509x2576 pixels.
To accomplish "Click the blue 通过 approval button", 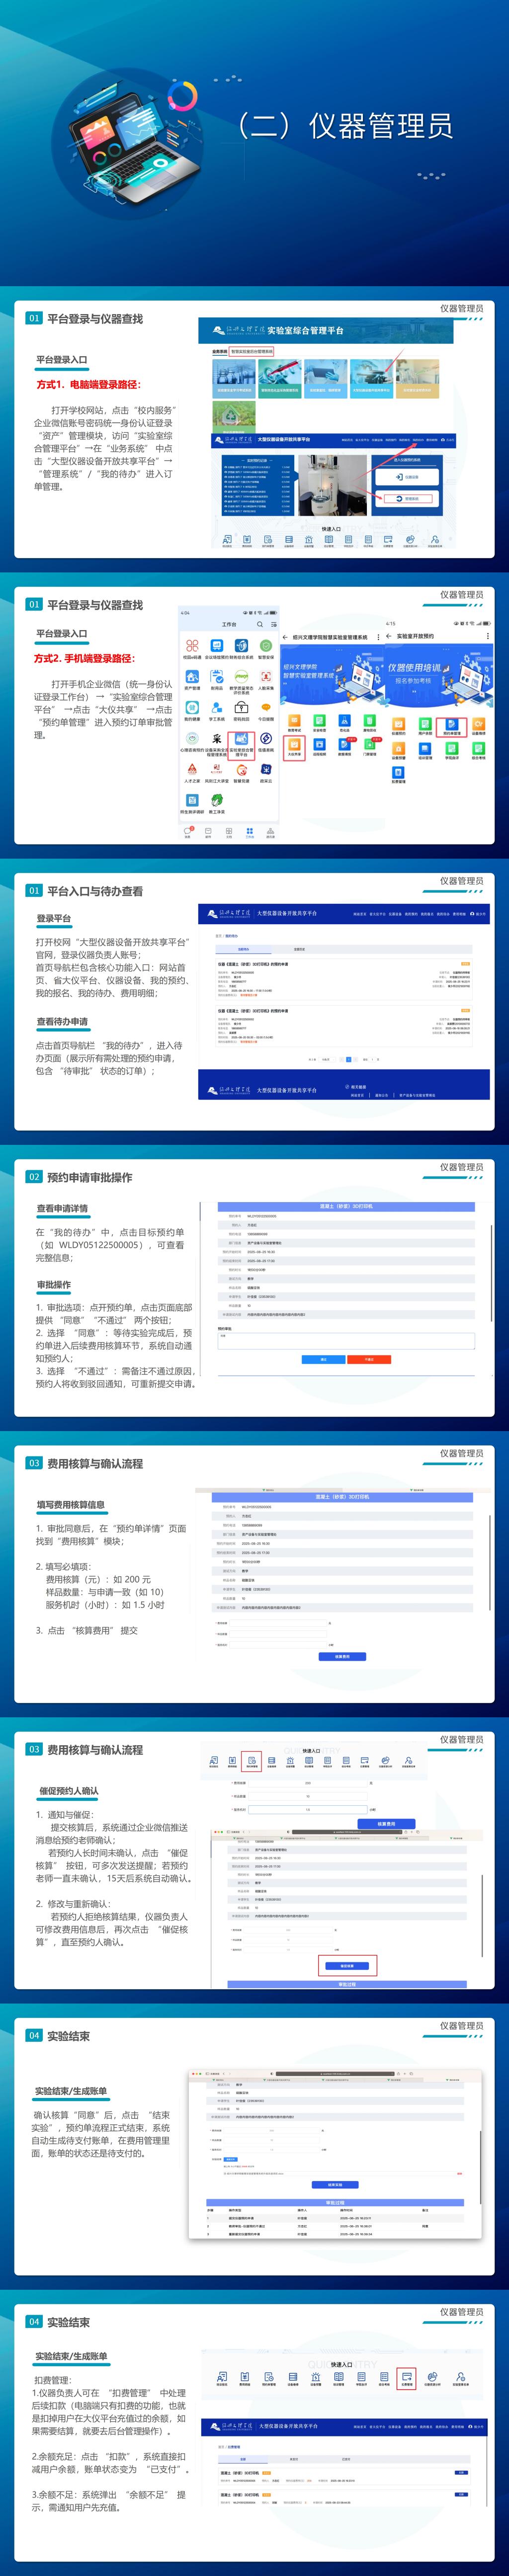I will 324,1359.
